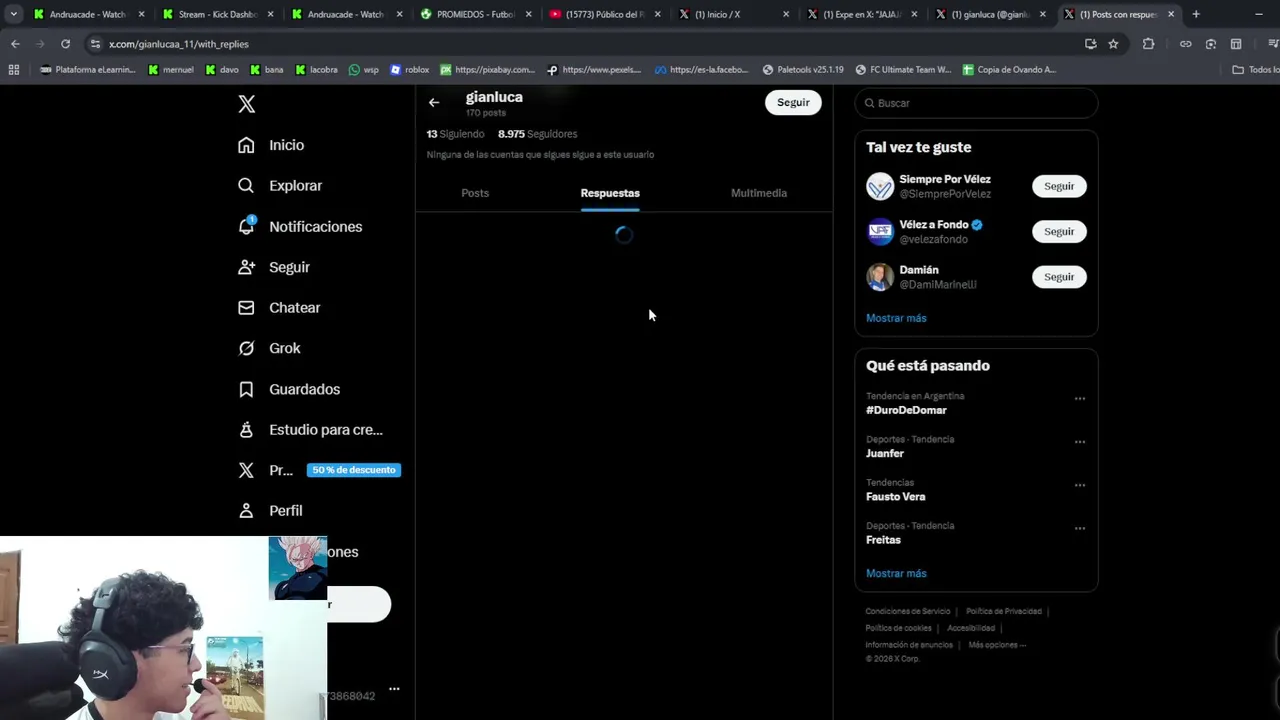Go back with the profile arrow
1280x720 pixels.
point(434,102)
